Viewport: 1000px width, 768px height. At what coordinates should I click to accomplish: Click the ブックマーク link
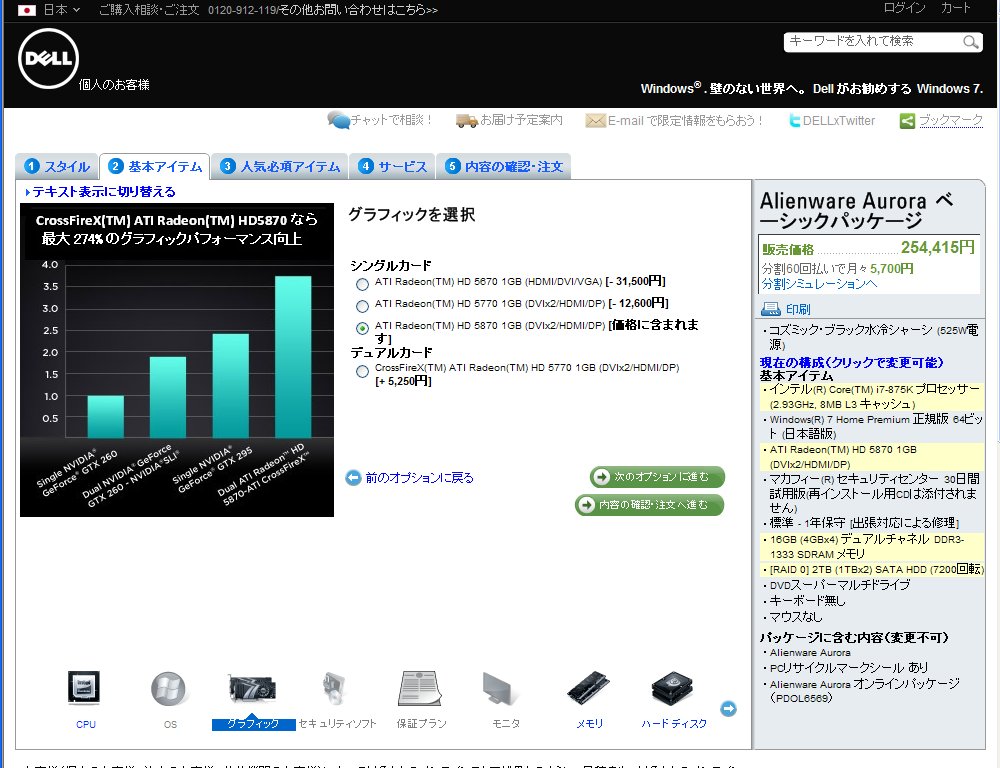951,121
